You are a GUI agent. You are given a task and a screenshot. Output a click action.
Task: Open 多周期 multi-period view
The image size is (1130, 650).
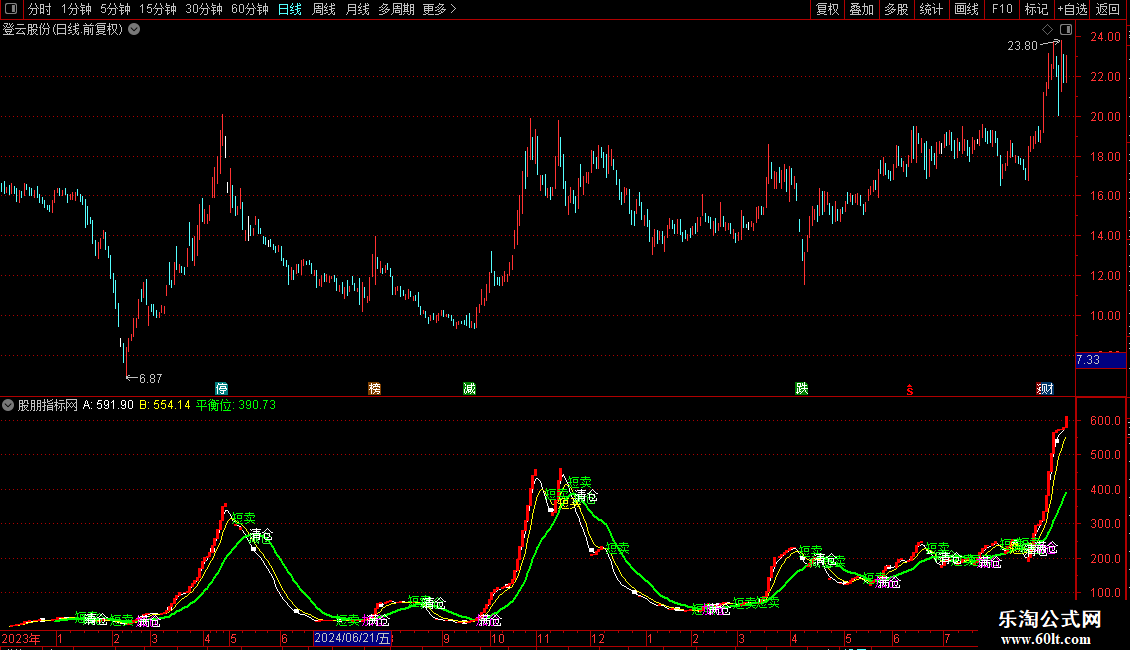click(396, 9)
